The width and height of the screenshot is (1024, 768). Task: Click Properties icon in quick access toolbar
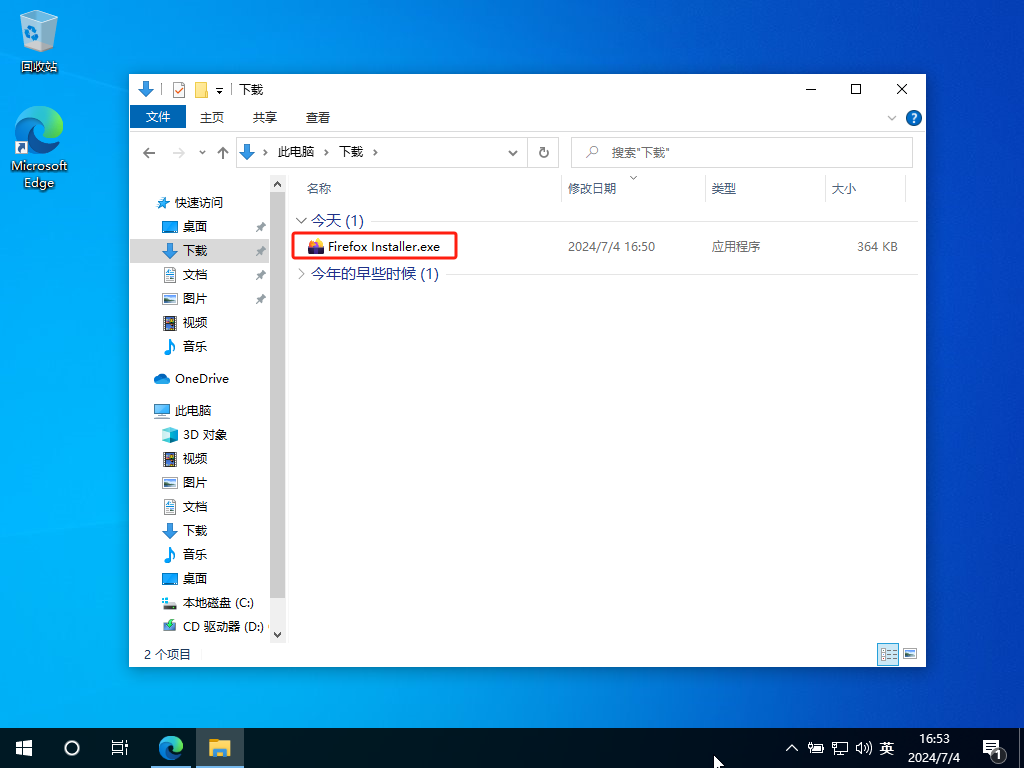(x=179, y=89)
